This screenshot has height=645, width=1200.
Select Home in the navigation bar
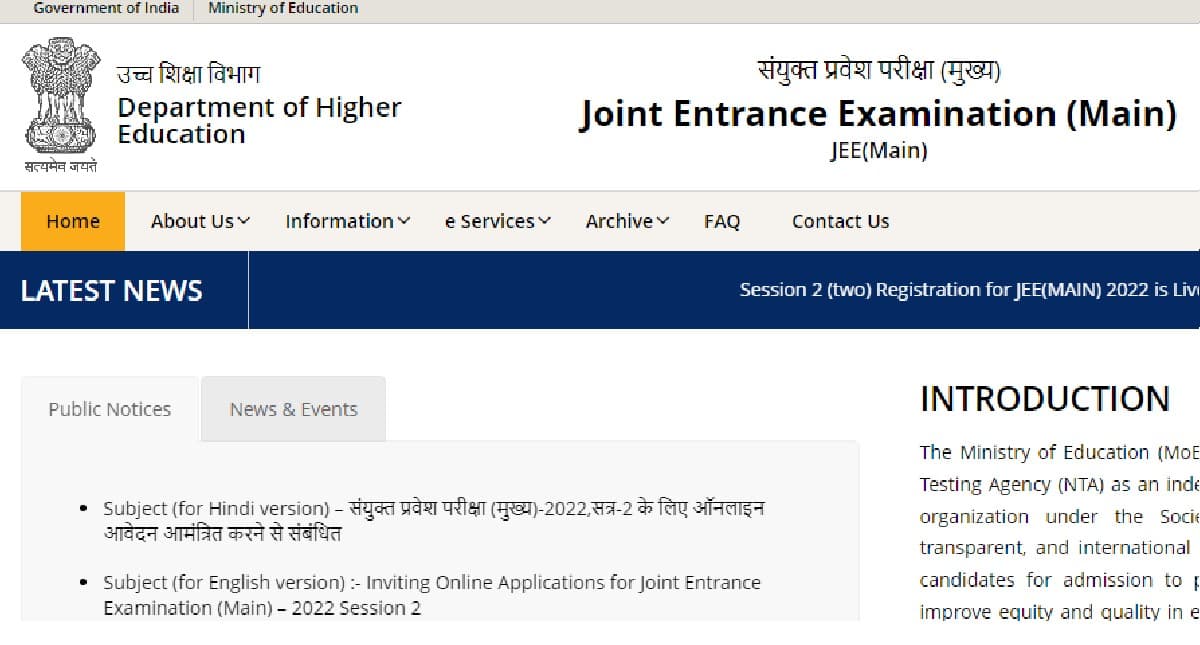pyautogui.click(x=72, y=221)
